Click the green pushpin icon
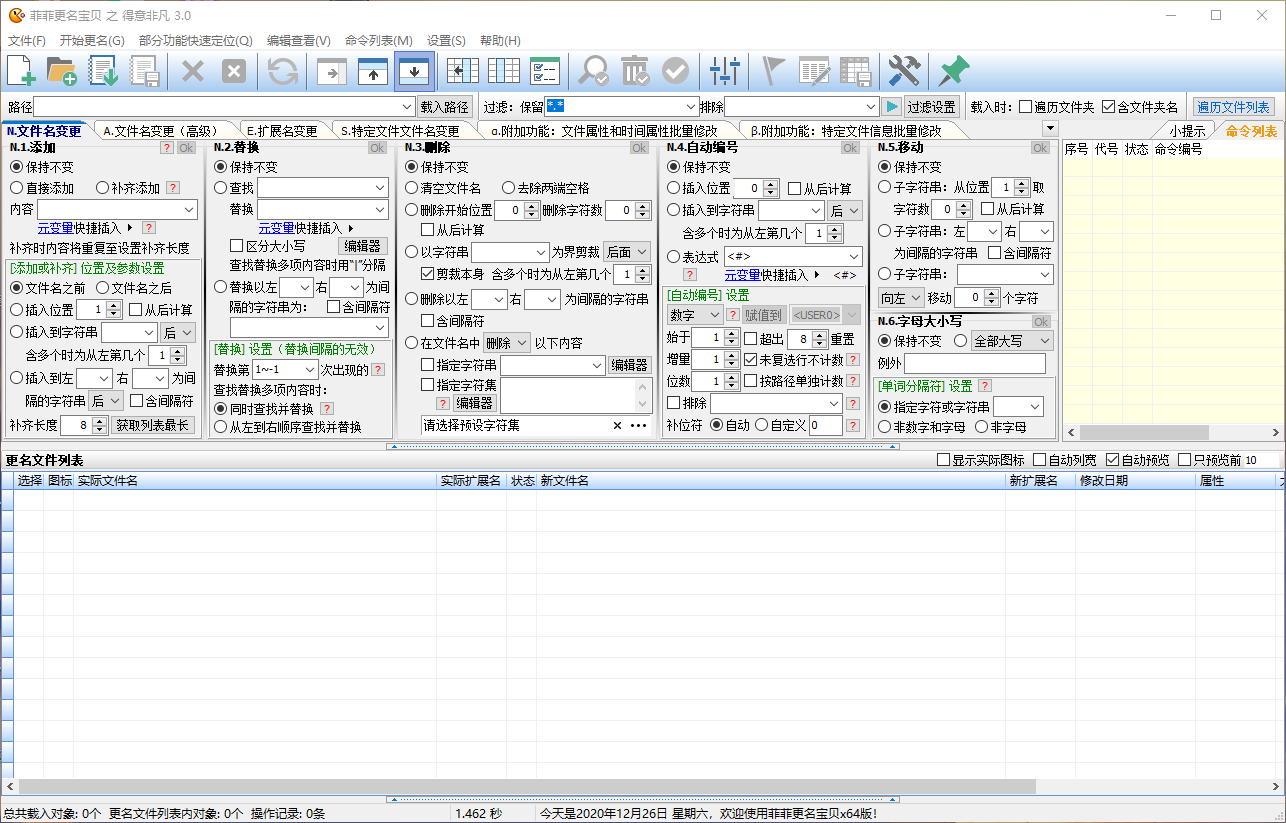The image size is (1286, 823). click(953, 71)
